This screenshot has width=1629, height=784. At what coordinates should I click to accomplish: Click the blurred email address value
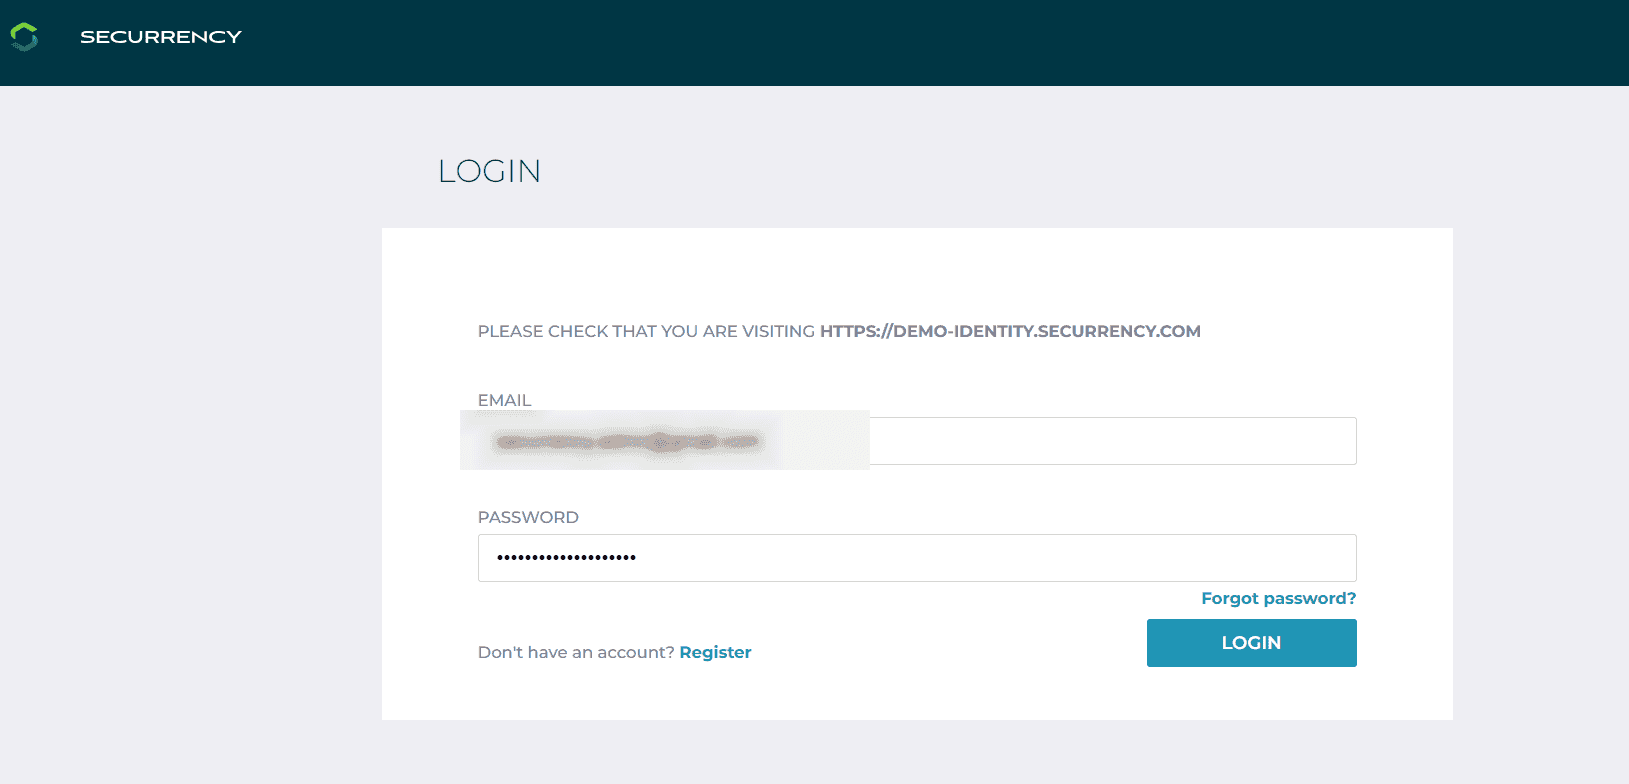(630, 441)
